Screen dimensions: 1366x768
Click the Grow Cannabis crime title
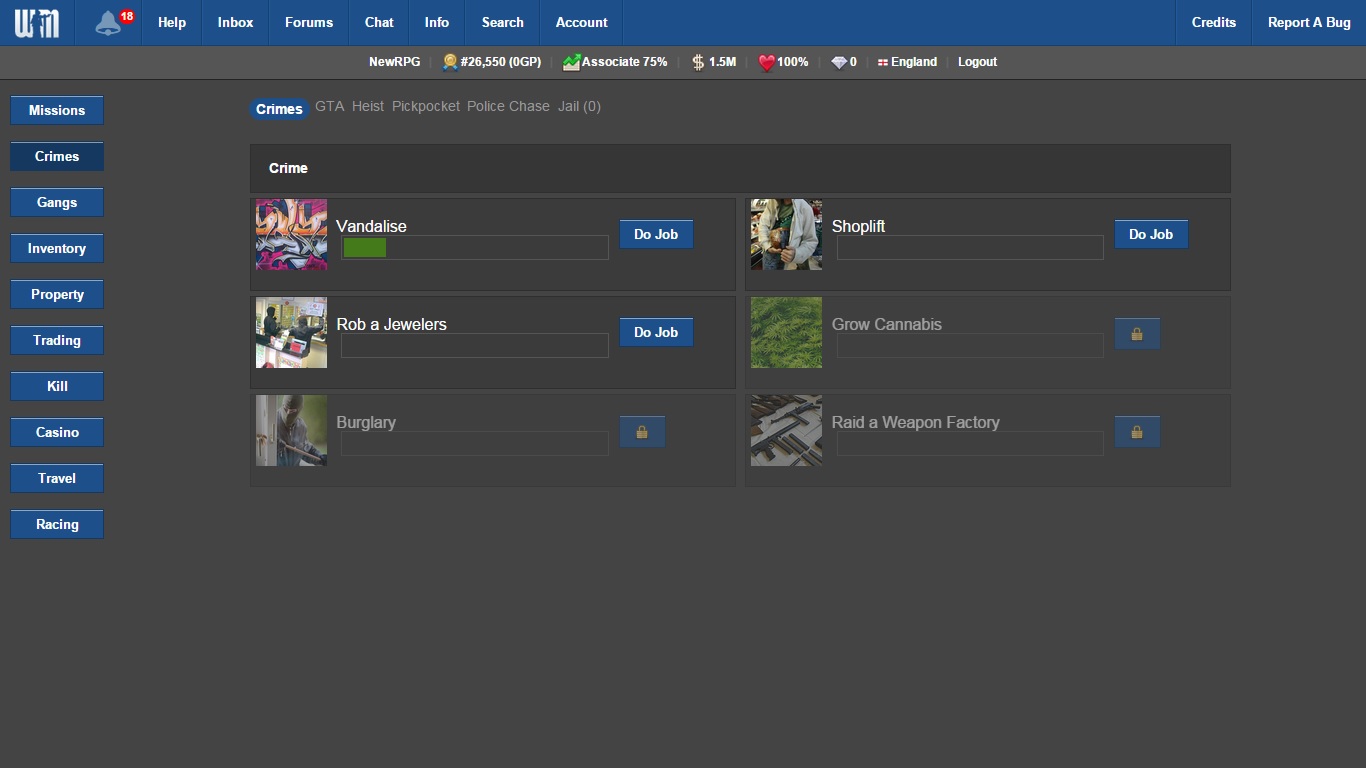click(x=886, y=324)
